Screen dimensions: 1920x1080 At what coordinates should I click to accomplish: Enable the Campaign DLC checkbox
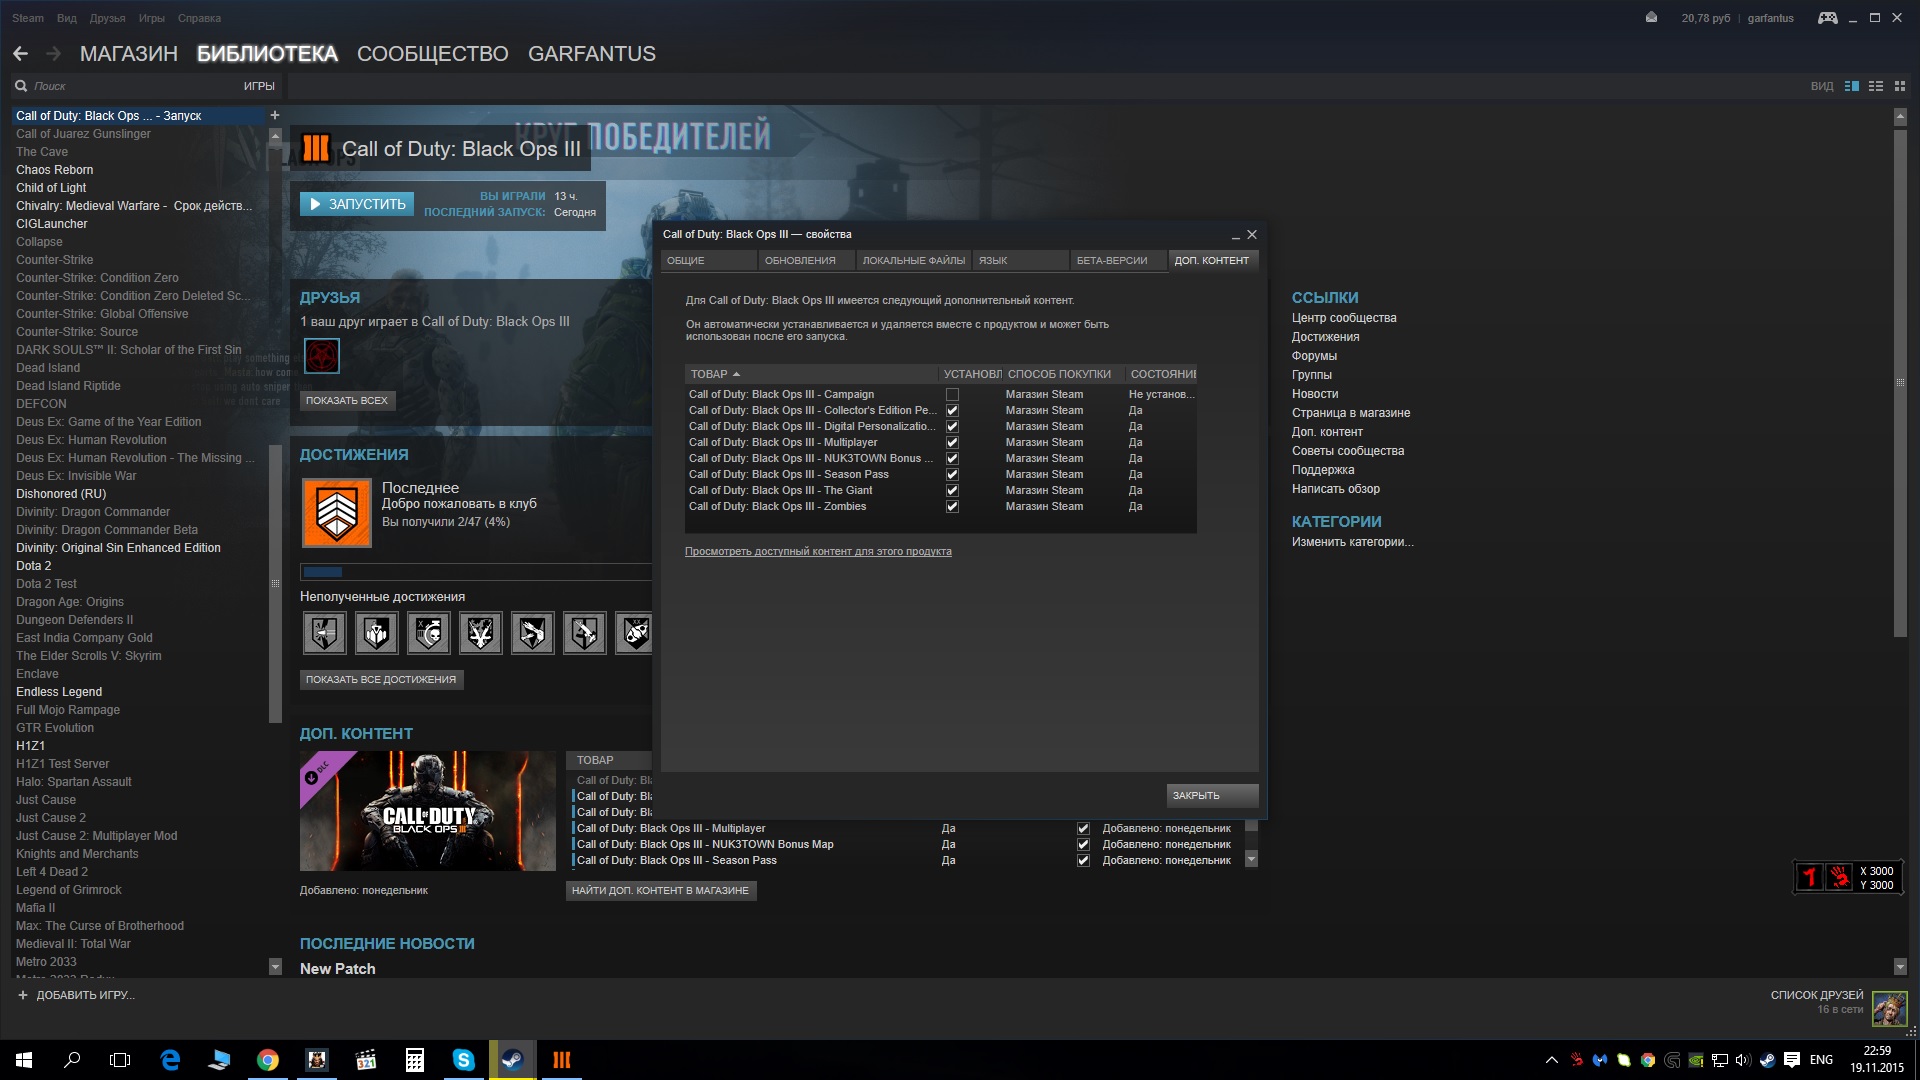pos(952,395)
